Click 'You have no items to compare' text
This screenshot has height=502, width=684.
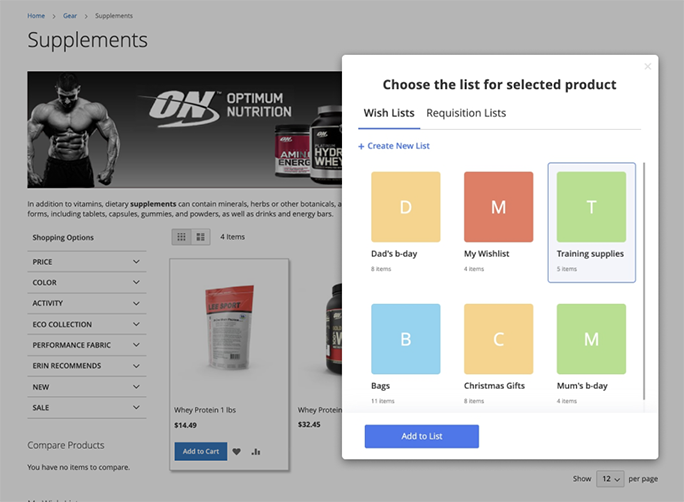click(x=79, y=467)
